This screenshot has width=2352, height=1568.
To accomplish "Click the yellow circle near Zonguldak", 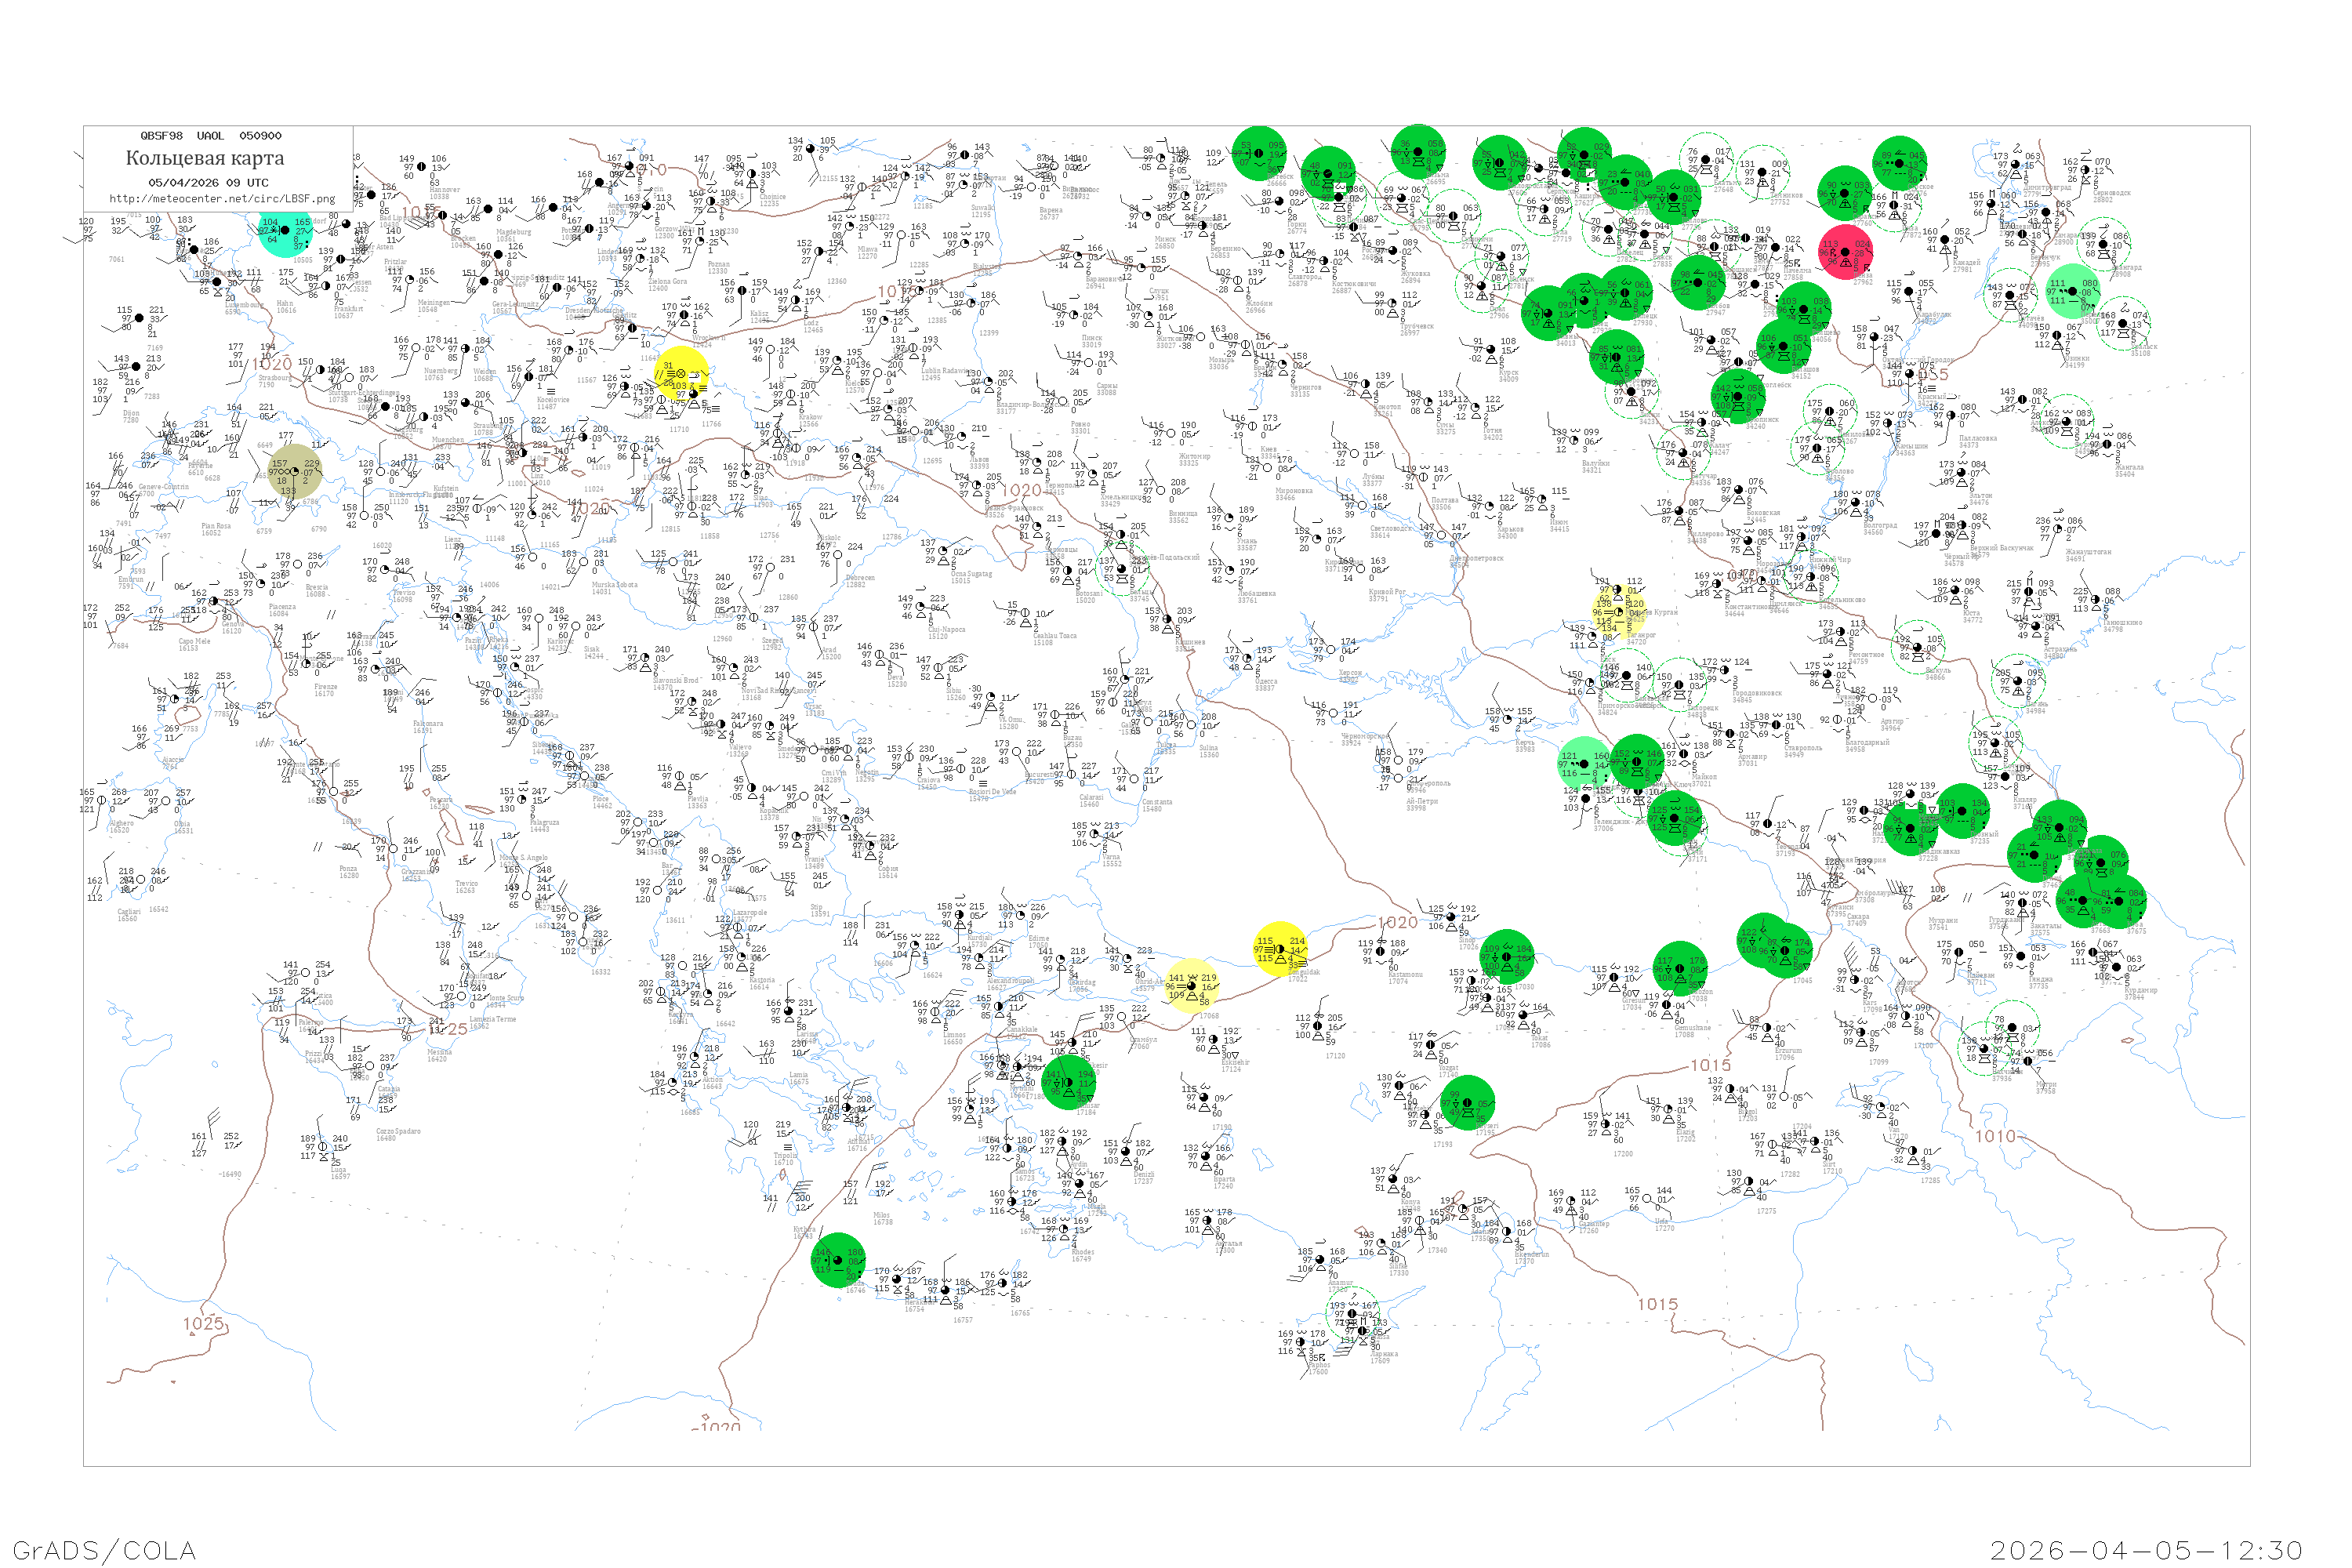I will click(1280, 949).
